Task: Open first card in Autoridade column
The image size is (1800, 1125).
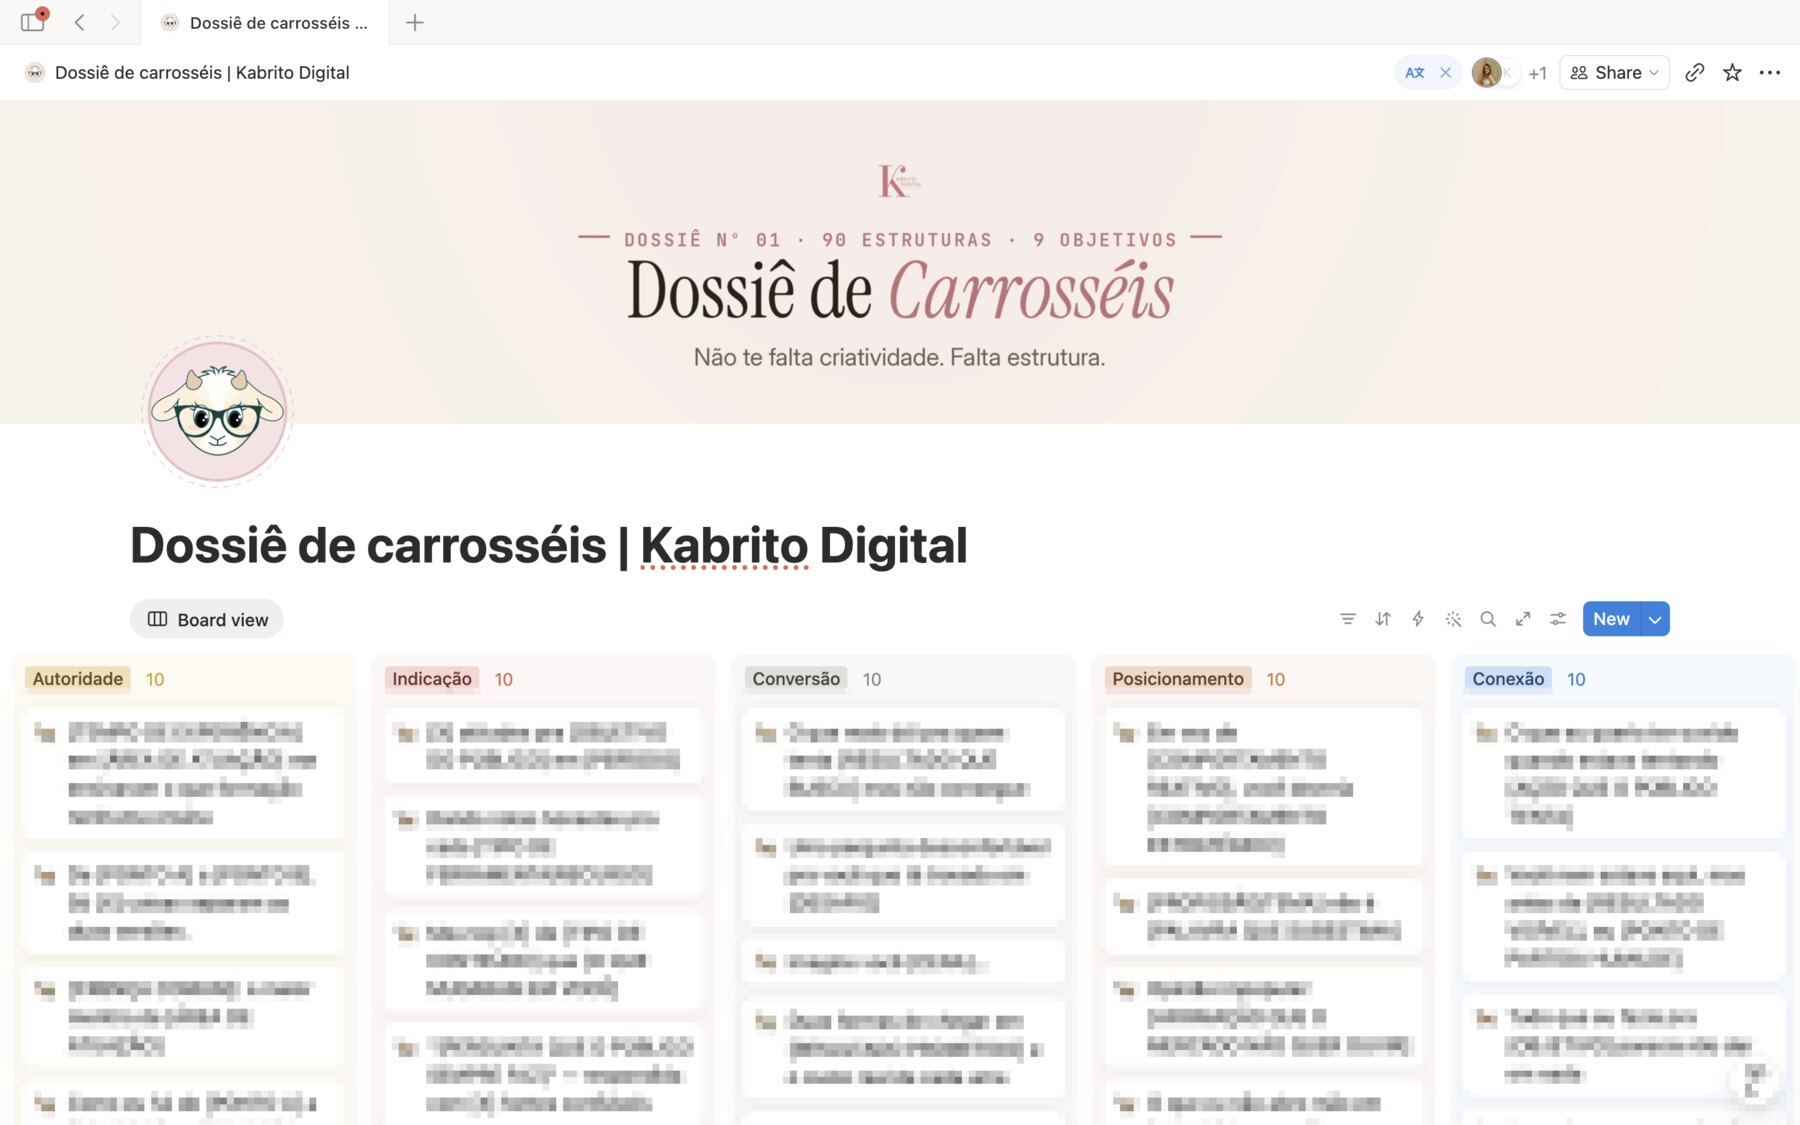Action: [x=183, y=773]
